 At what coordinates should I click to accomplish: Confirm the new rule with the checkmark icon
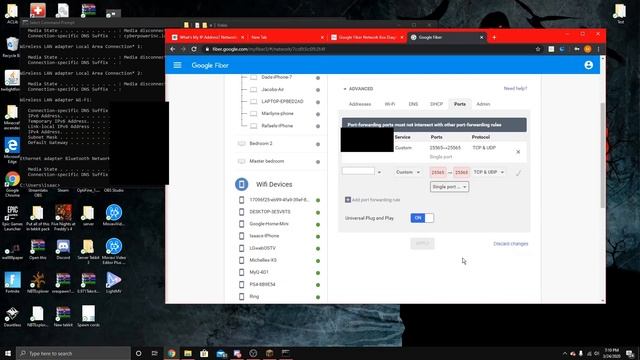(518, 173)
